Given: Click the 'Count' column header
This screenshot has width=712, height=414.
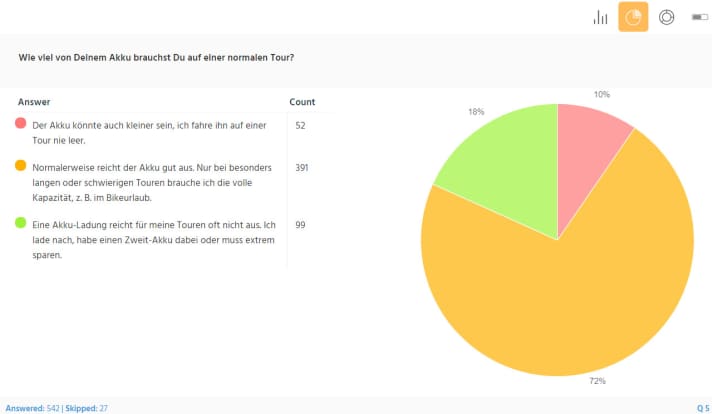Looking at the screenshot, I should (302, 102).
